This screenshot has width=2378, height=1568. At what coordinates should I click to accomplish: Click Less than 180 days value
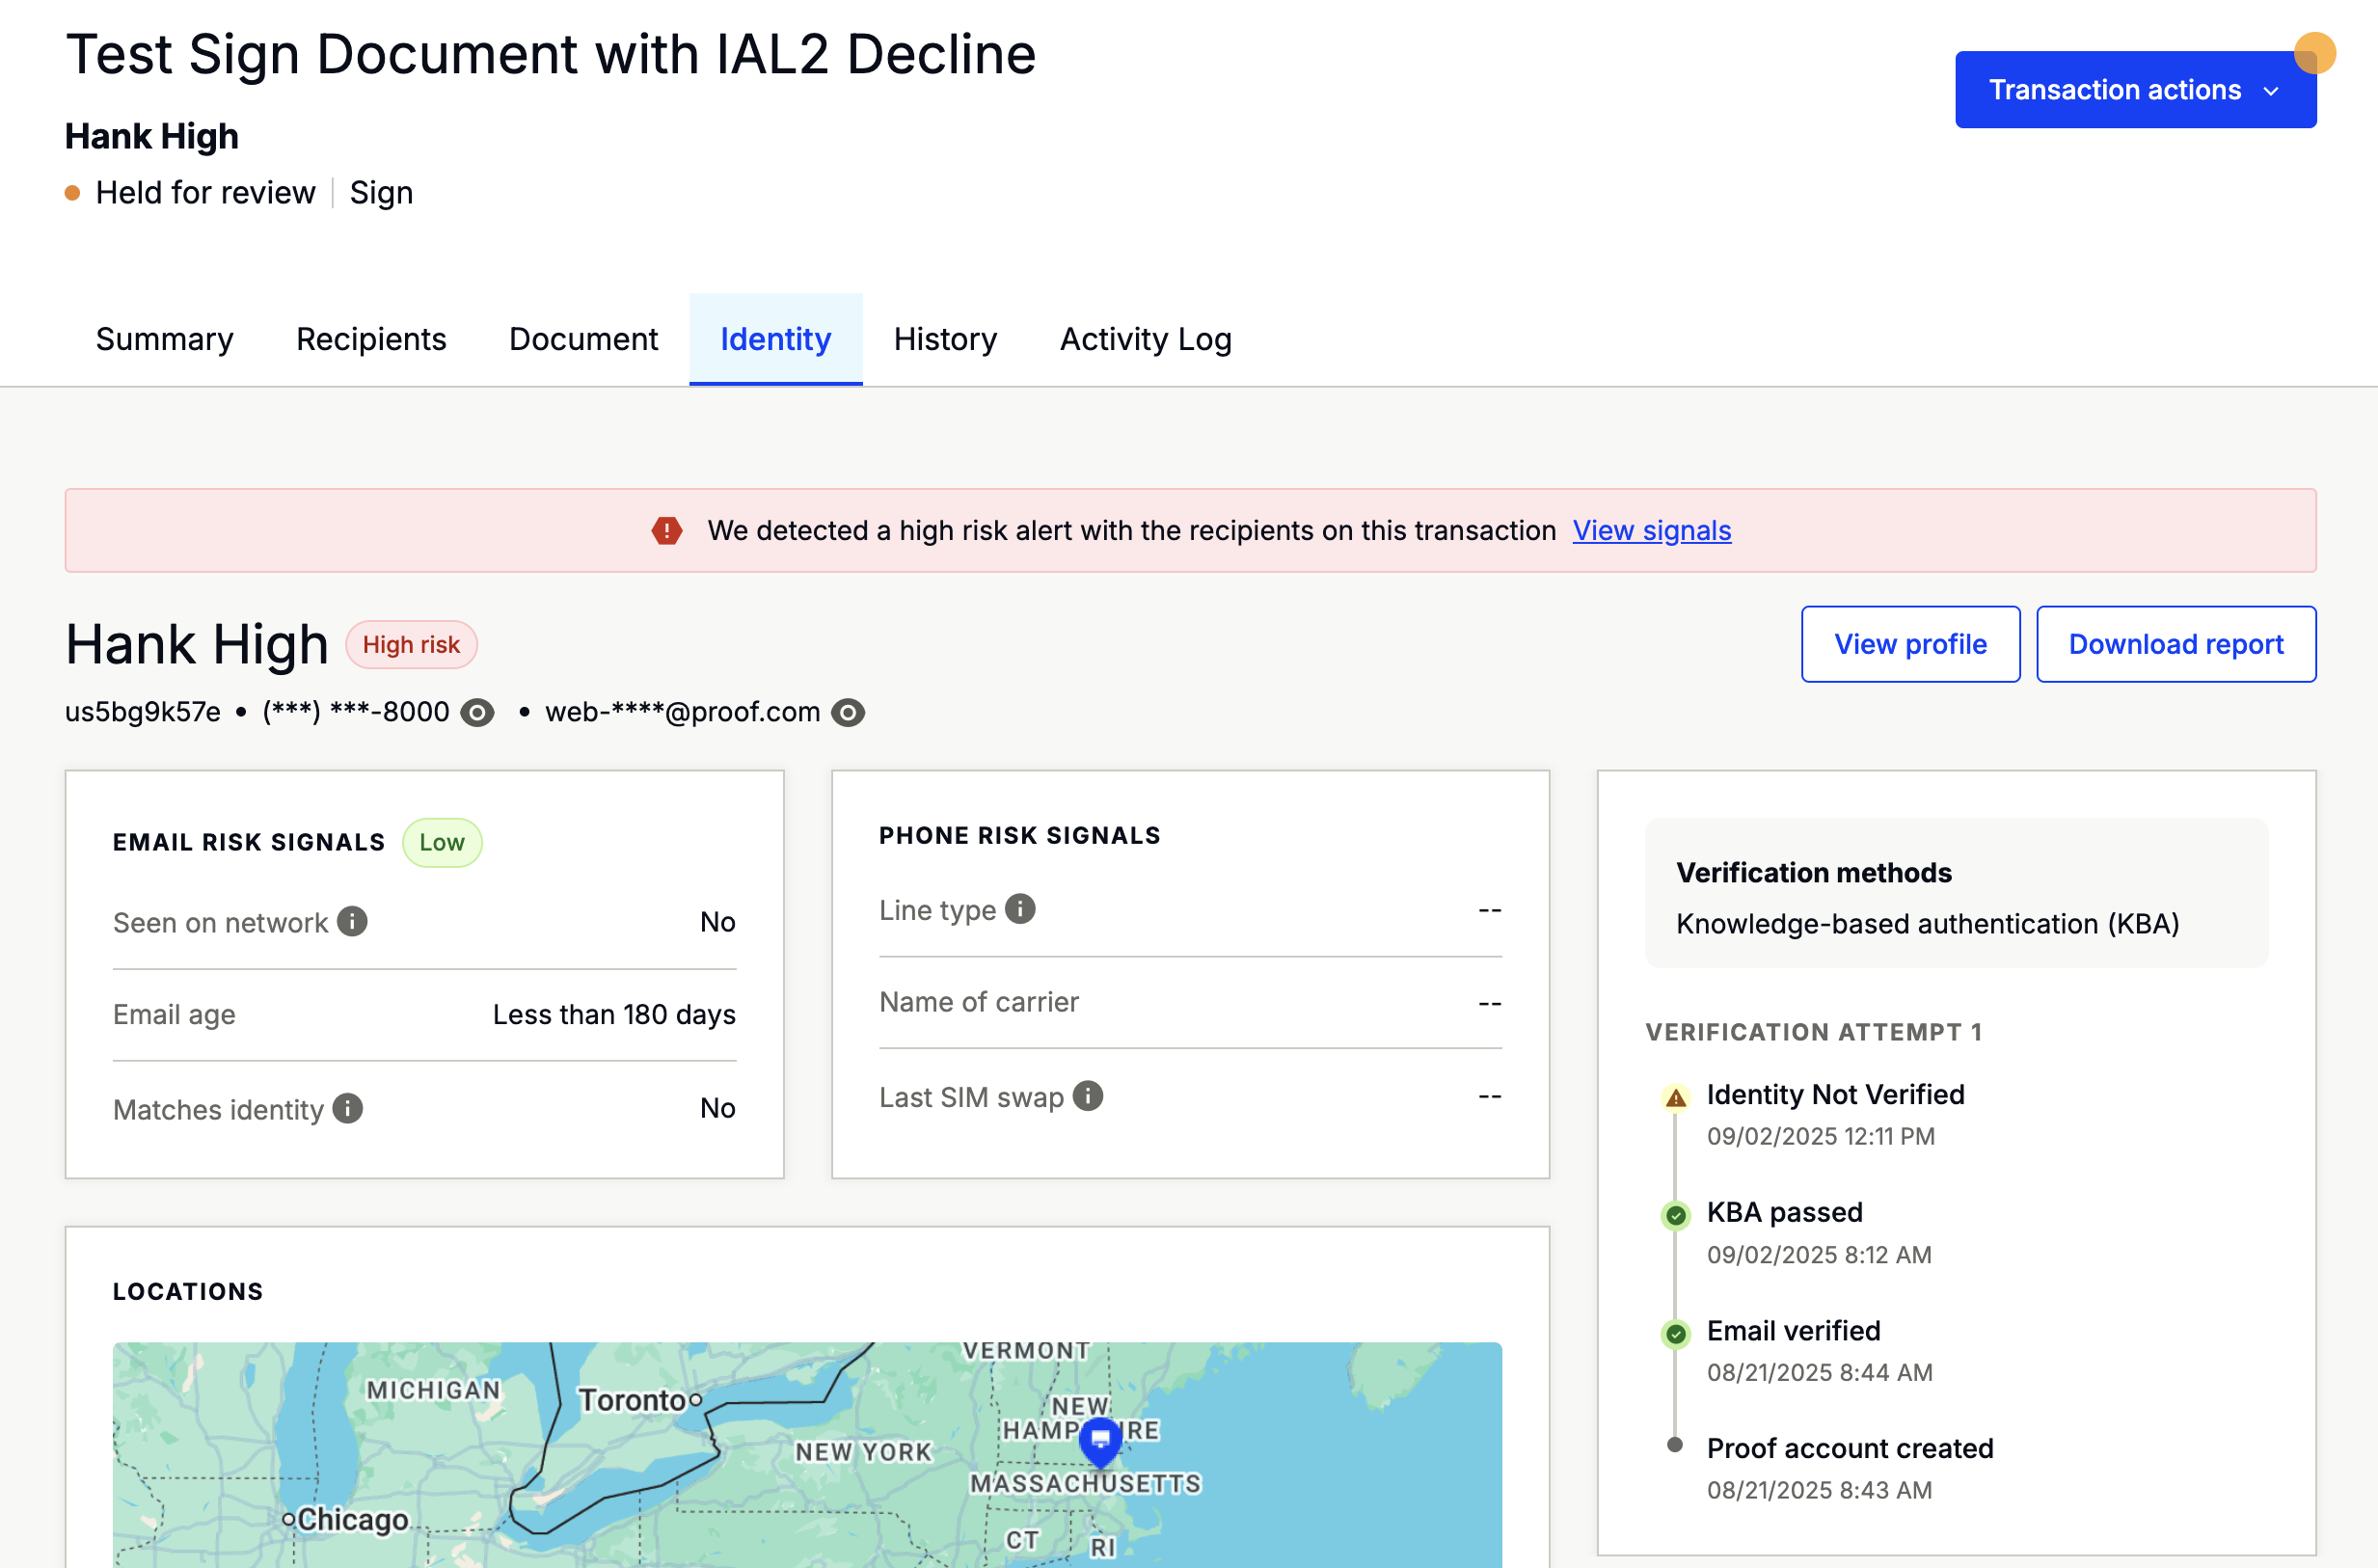(x=614, y=1014)
